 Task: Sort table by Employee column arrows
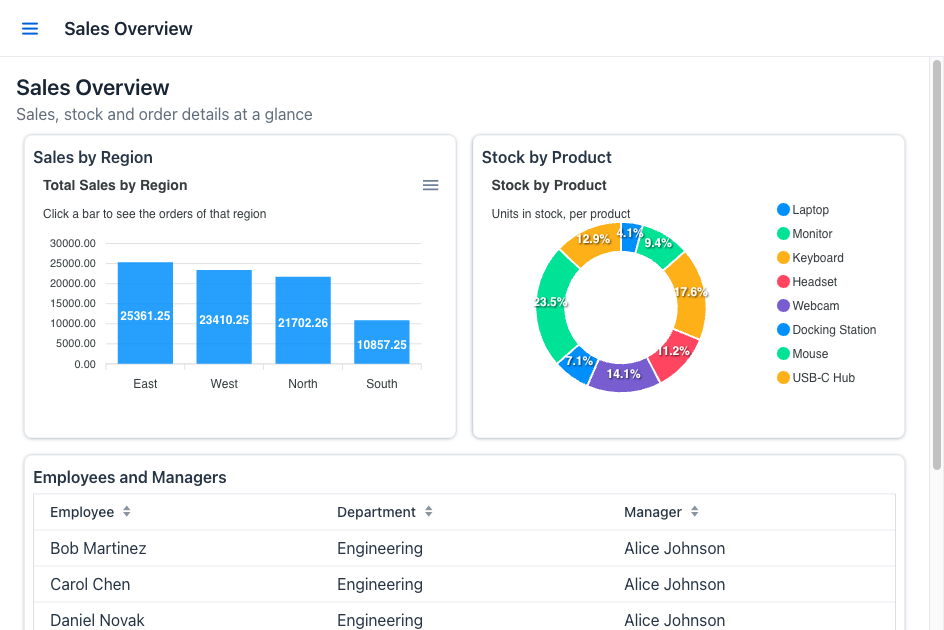tap(126, 512)
